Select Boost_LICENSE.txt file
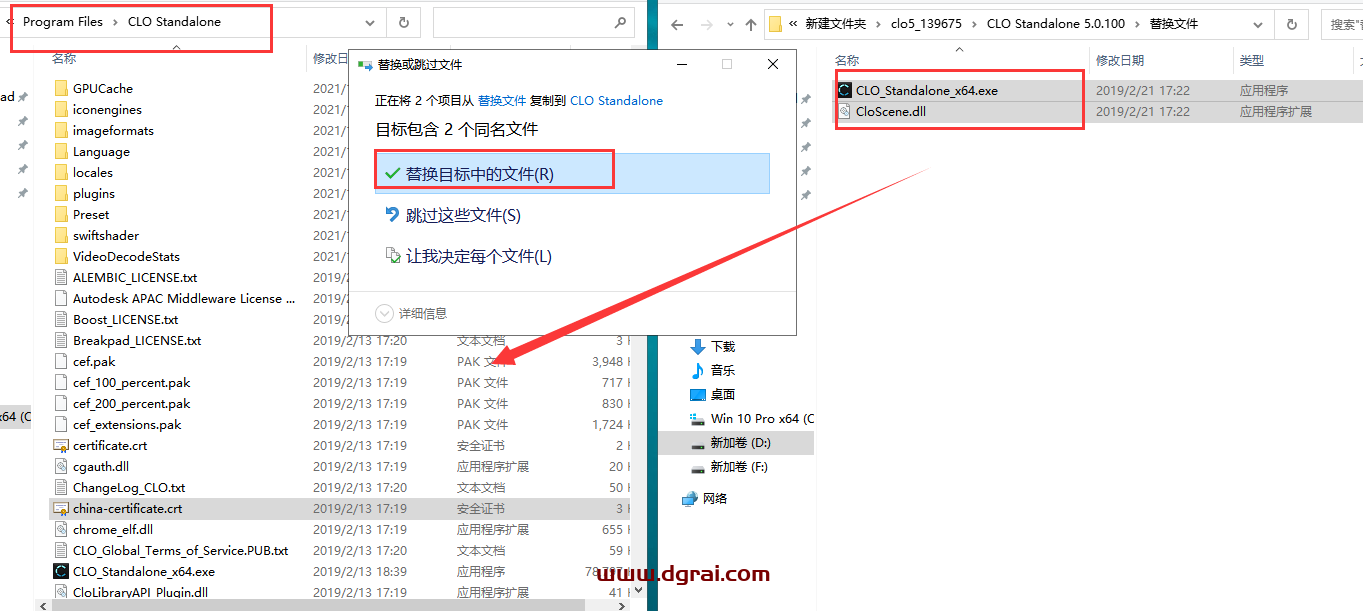 click(x=126, y=319)
